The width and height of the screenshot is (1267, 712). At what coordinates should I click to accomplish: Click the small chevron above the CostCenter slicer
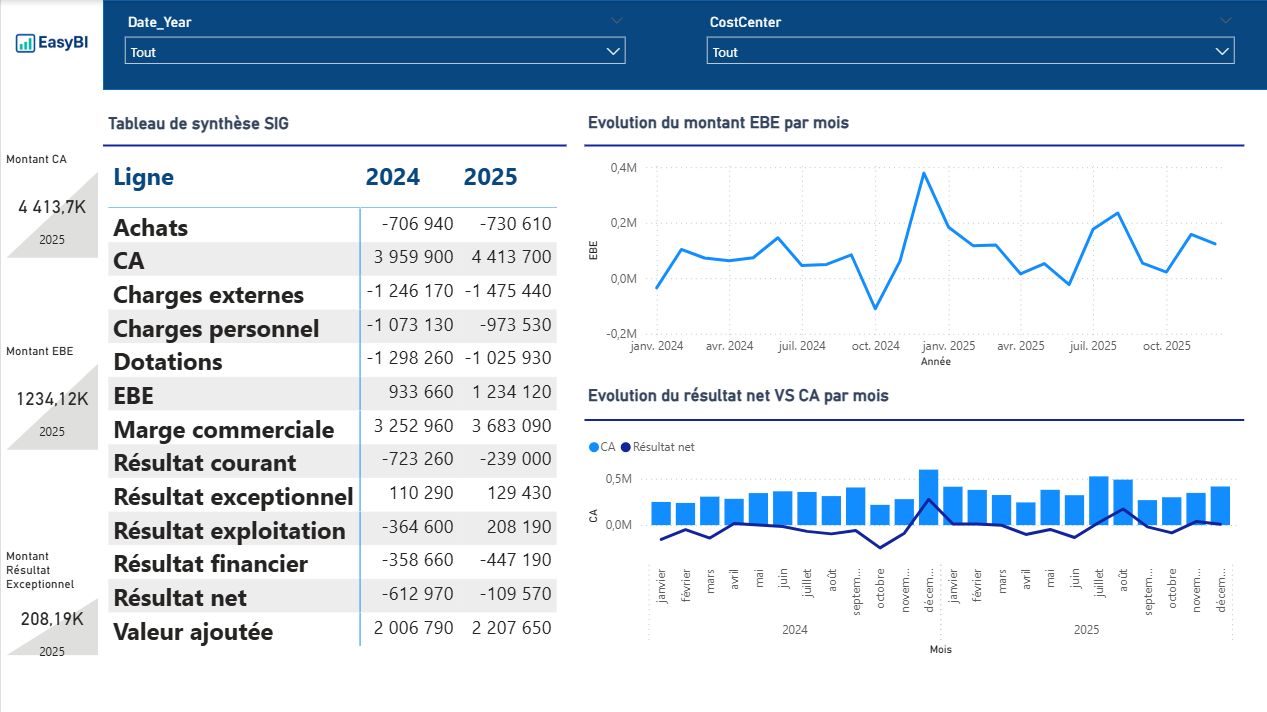[1226, 20]
